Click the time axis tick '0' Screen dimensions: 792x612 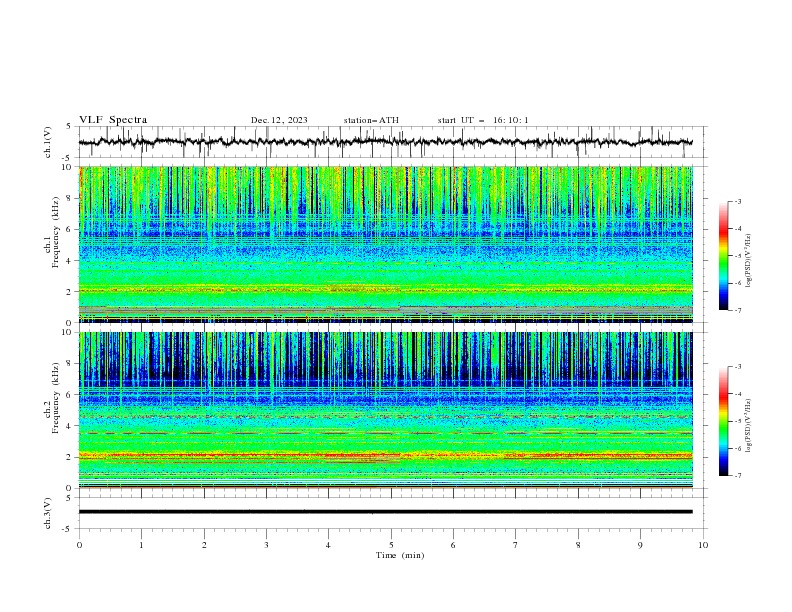[x=79, y=545]
